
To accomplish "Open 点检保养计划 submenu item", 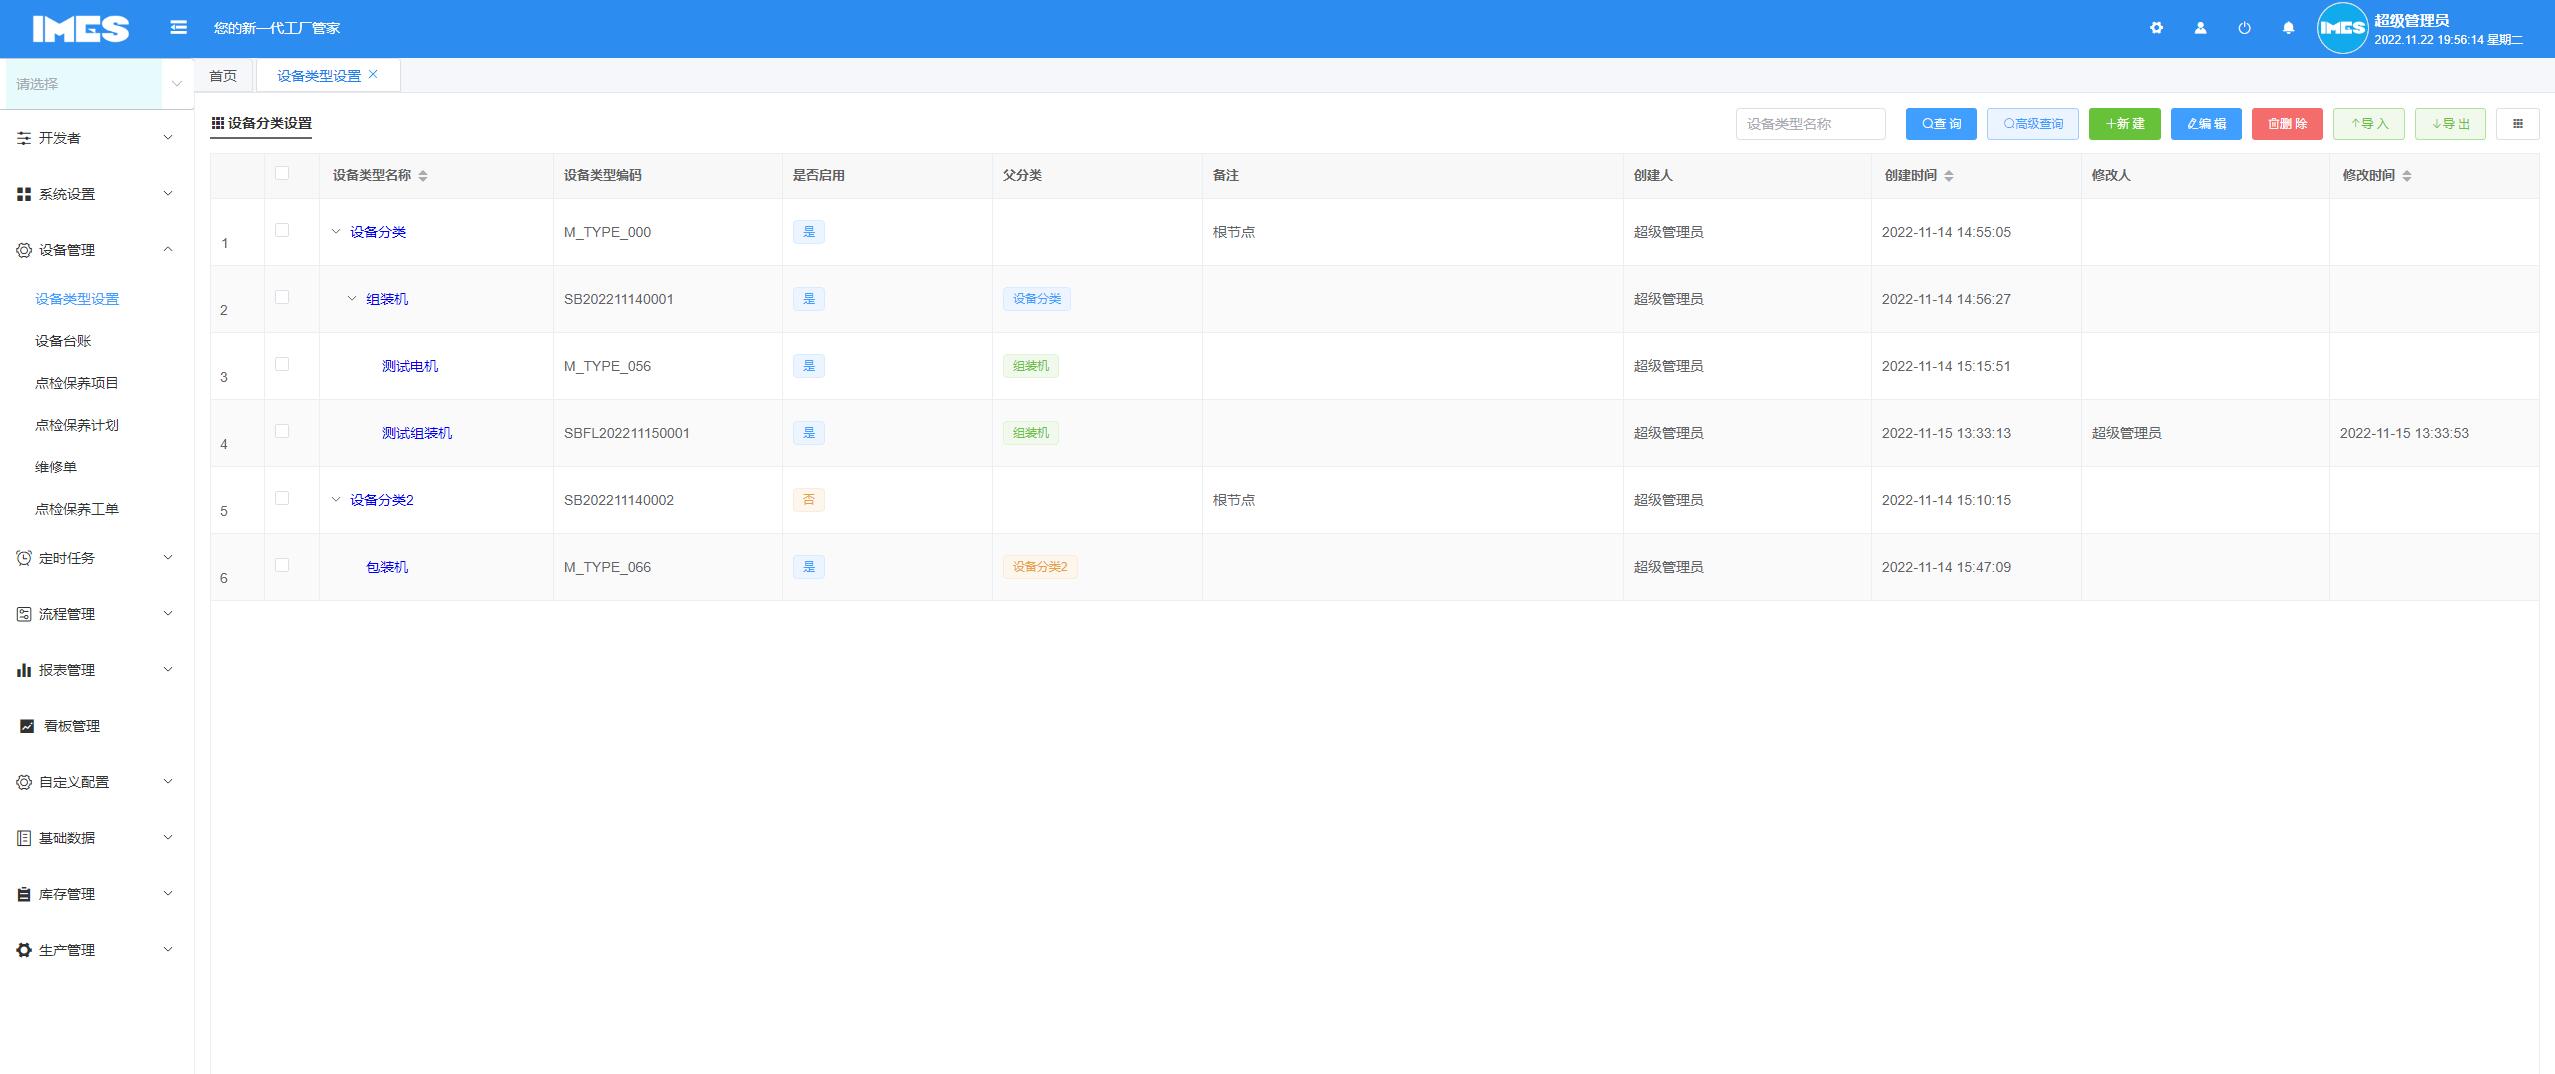I will [77, 425].
